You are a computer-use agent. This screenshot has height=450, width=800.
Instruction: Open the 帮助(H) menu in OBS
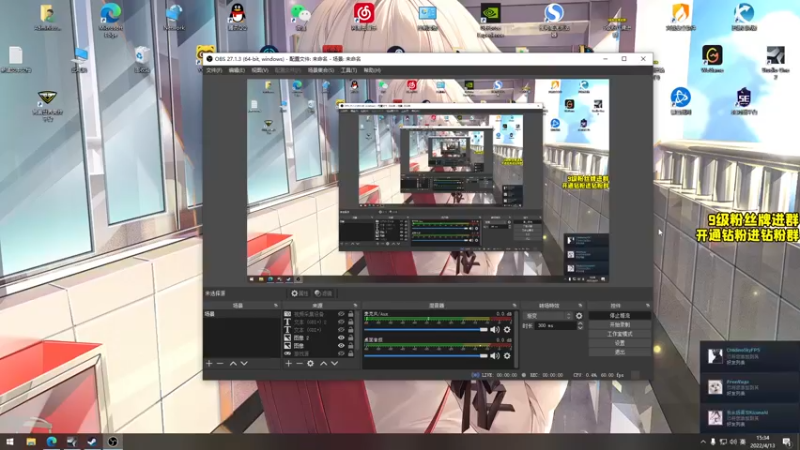[372, 70]
